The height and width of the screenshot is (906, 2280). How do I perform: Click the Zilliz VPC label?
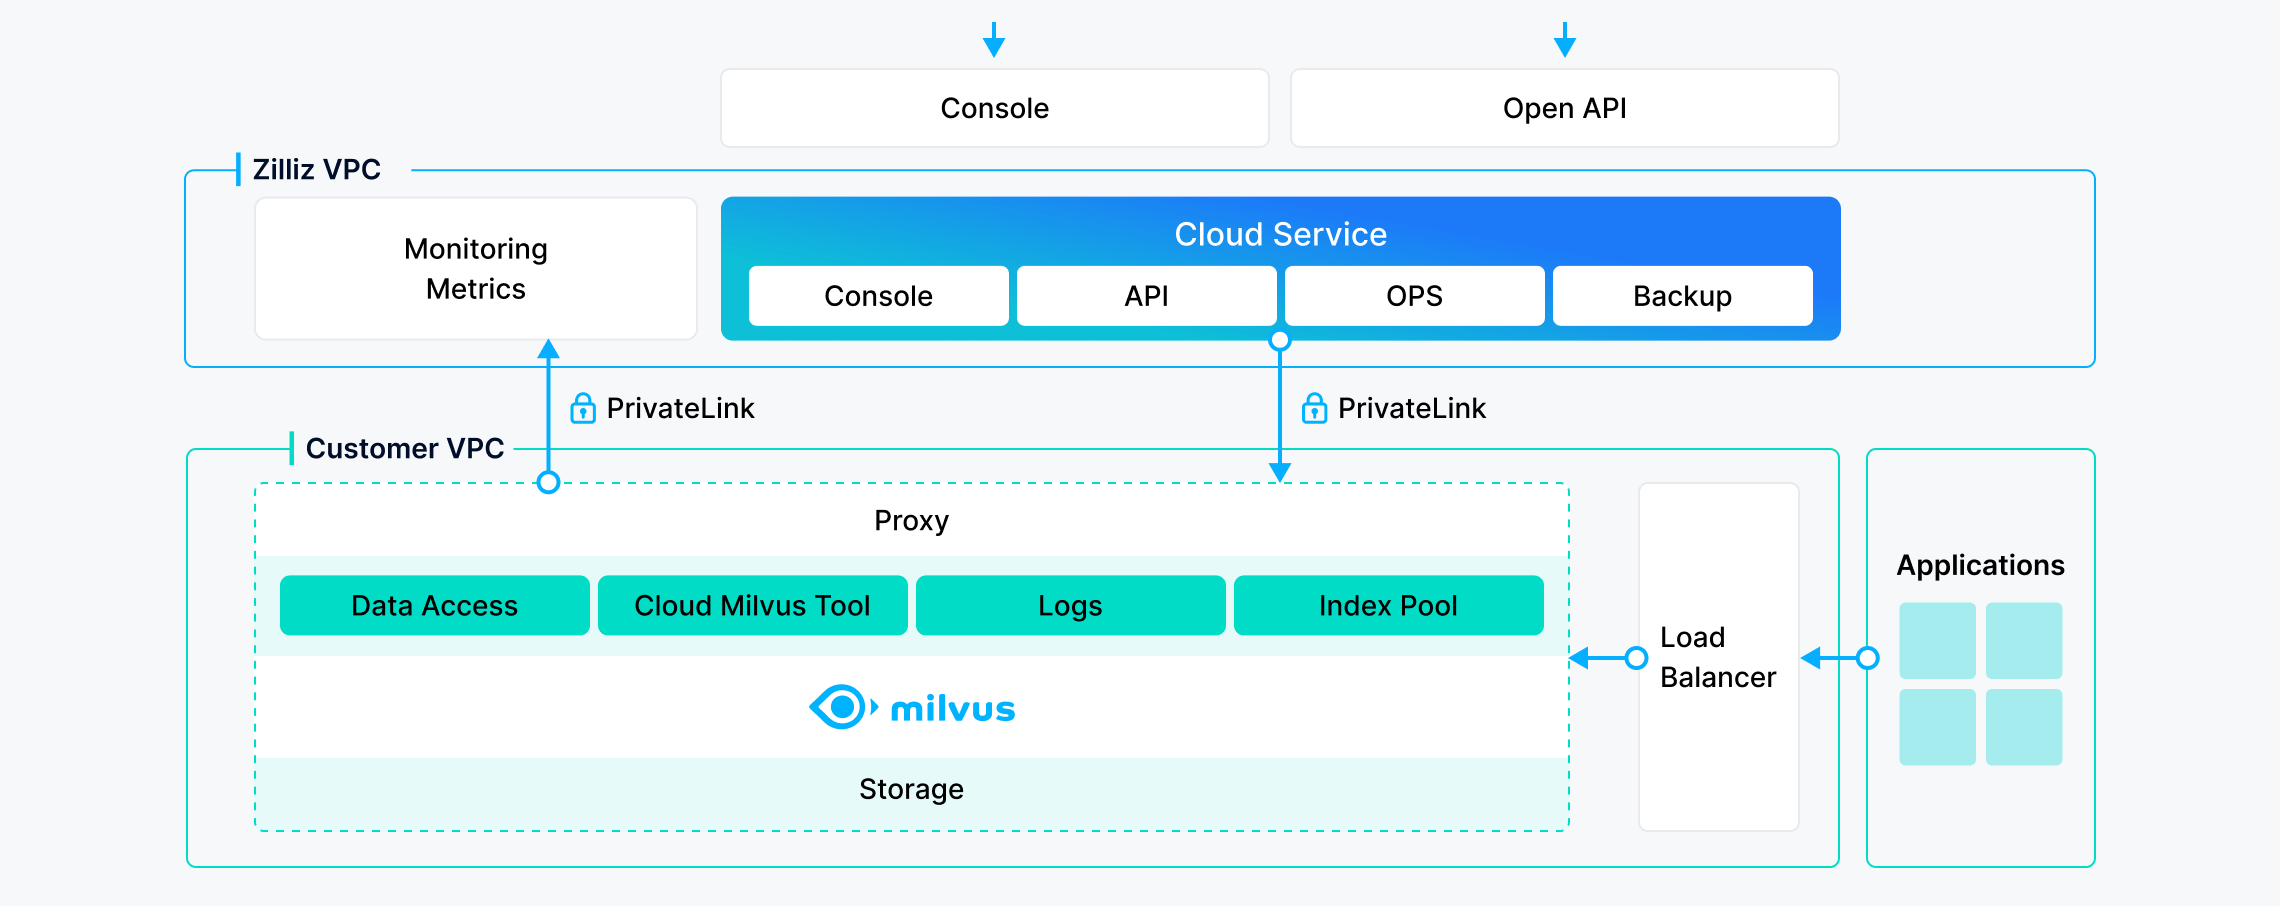316,169
